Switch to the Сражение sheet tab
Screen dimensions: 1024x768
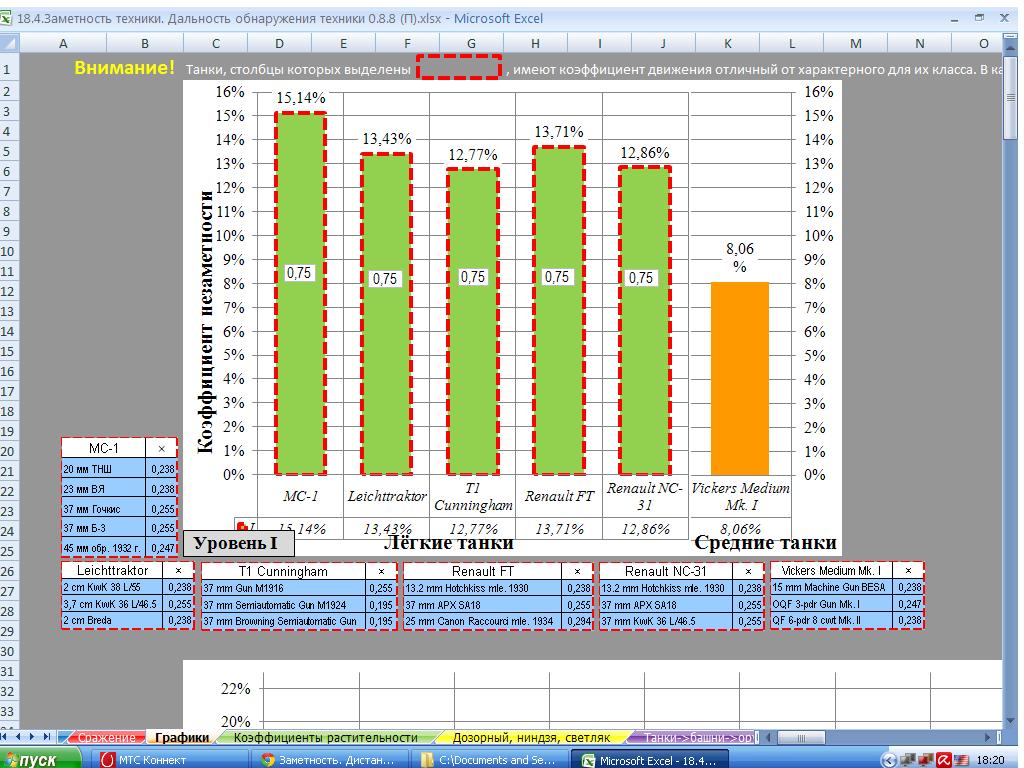pyautogui.click(x=106, y=737)
